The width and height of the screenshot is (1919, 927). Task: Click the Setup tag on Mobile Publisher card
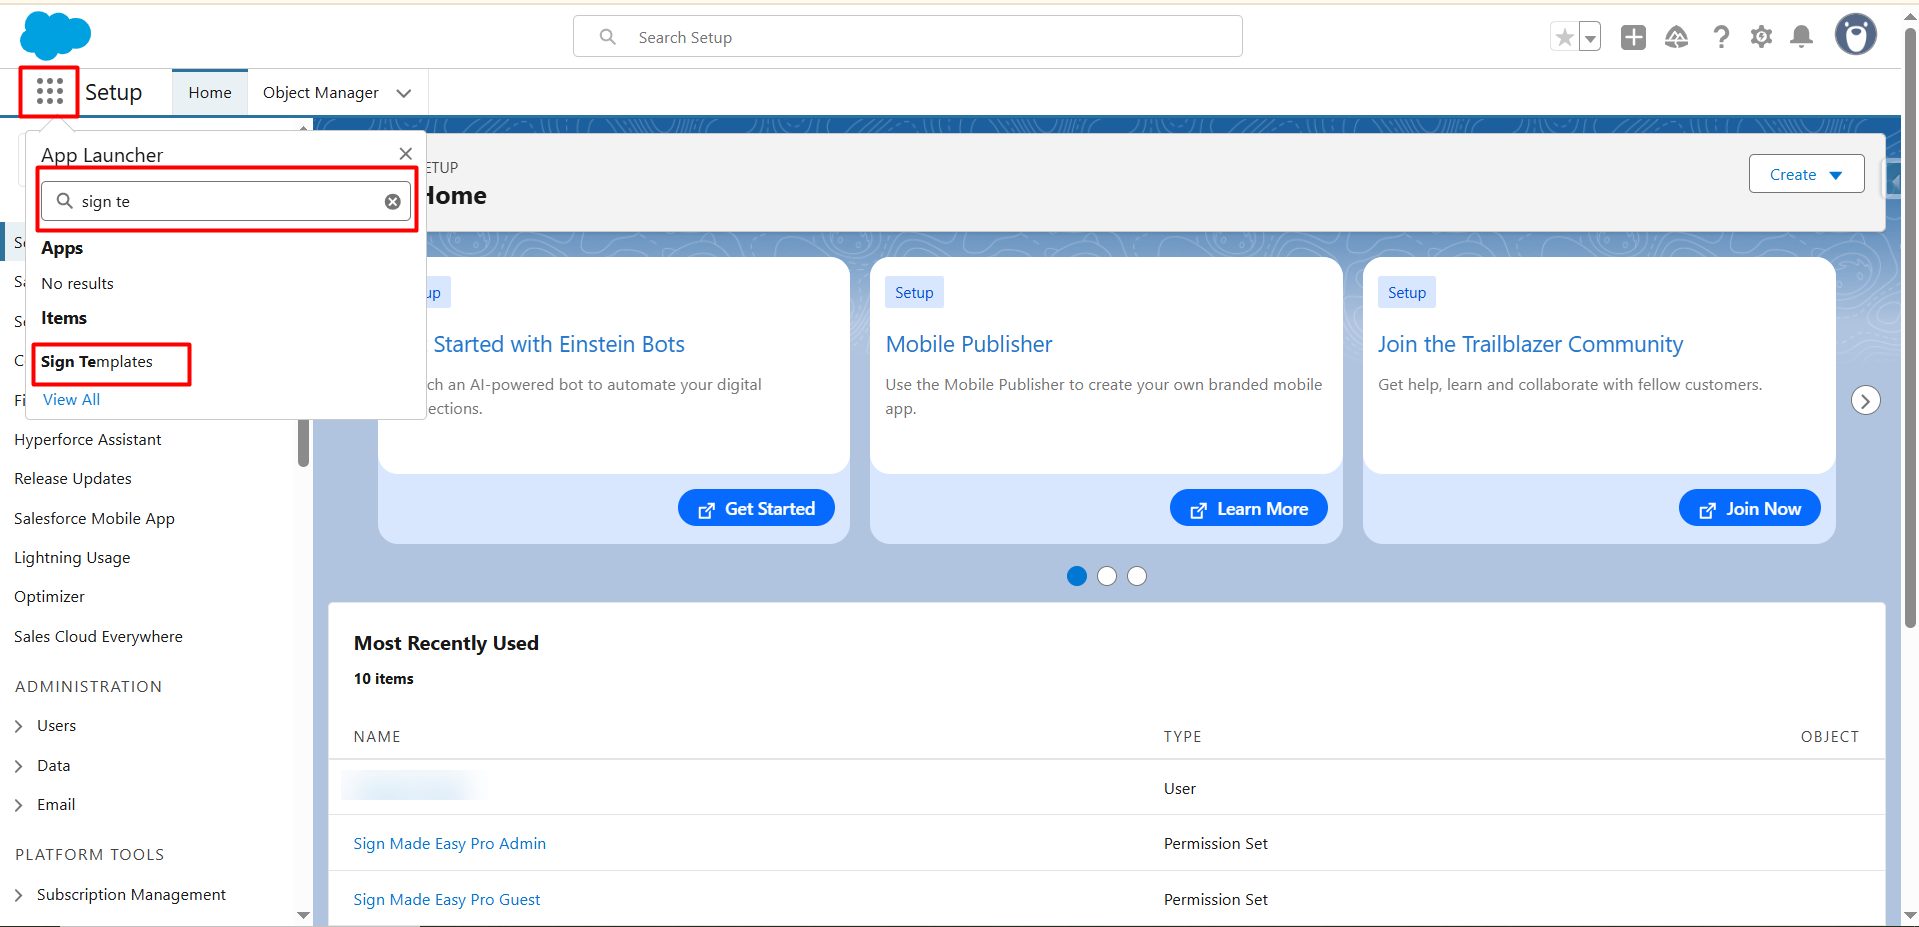coord(914,292)
